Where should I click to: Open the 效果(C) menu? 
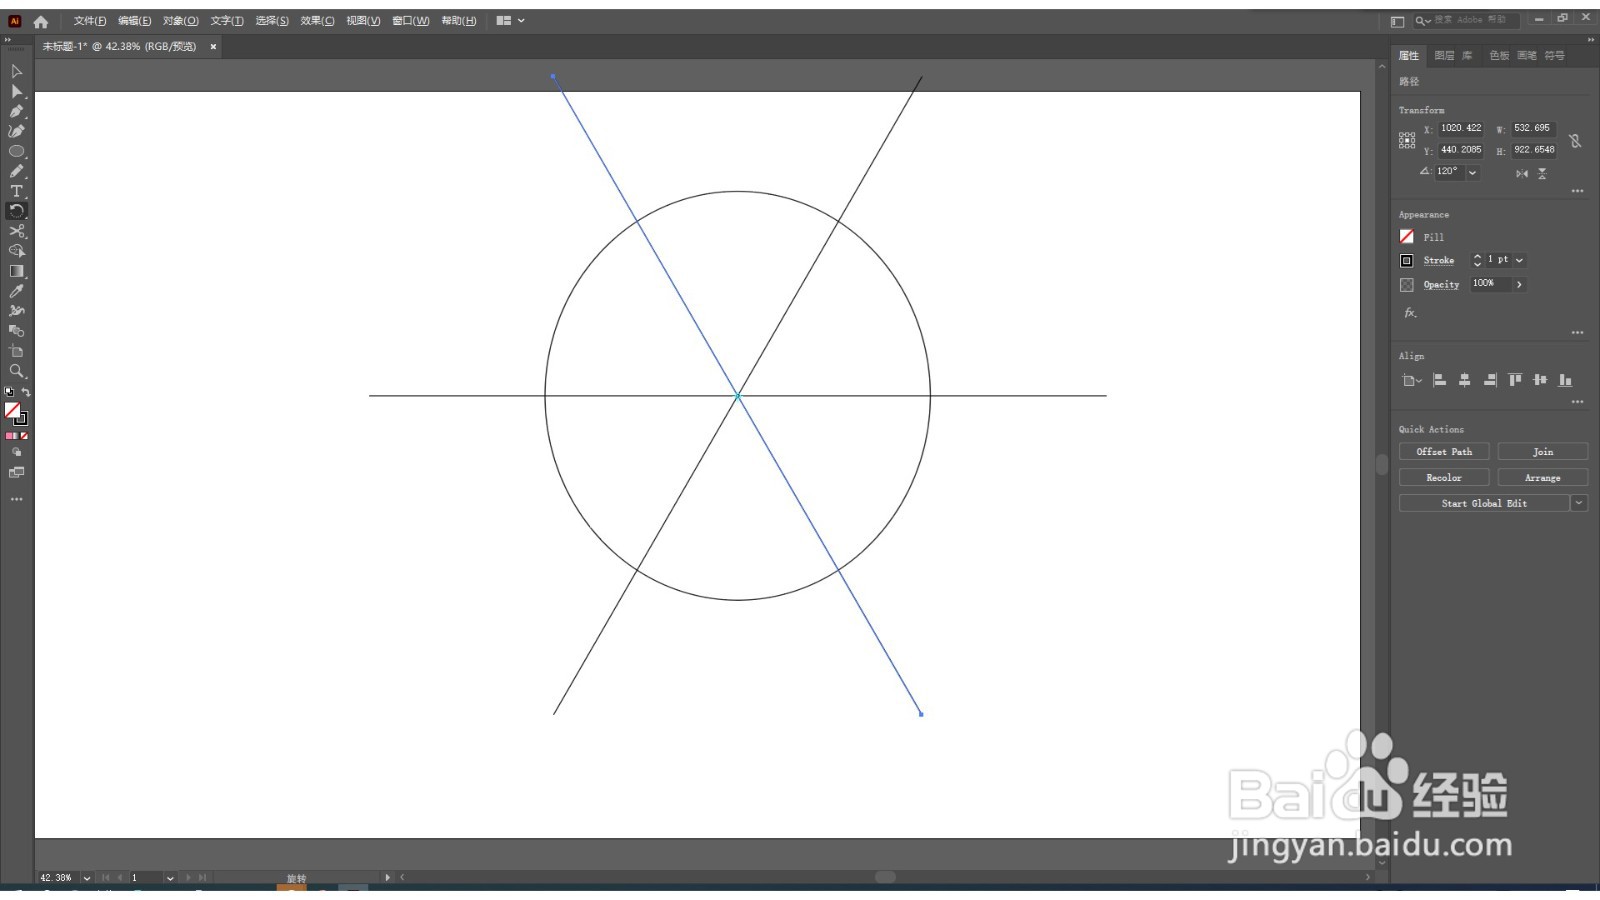318,21
